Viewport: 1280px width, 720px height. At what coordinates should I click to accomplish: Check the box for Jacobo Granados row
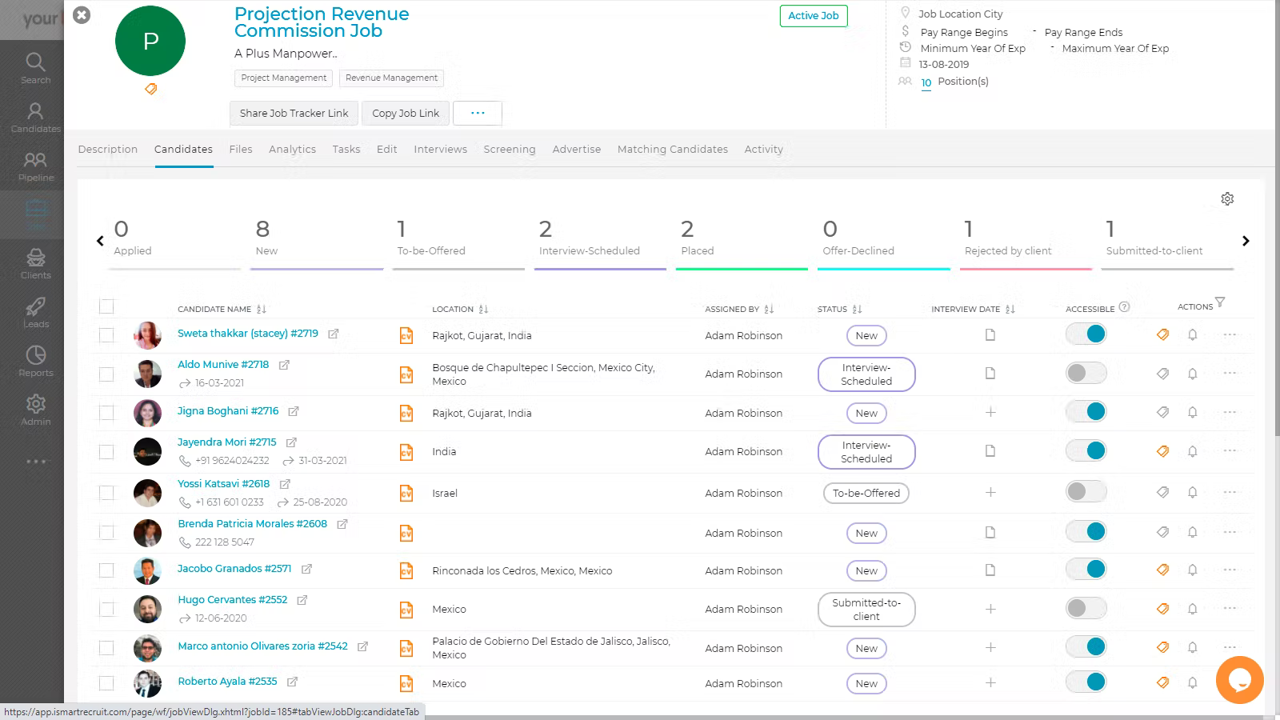(107, 571)
